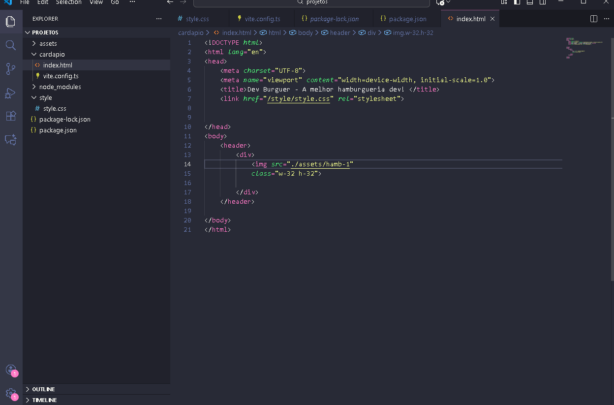Viewport: 614px width, 405px height.
Task: Open the Accounts icon in activity bar
Action: [x=11, y=371]
